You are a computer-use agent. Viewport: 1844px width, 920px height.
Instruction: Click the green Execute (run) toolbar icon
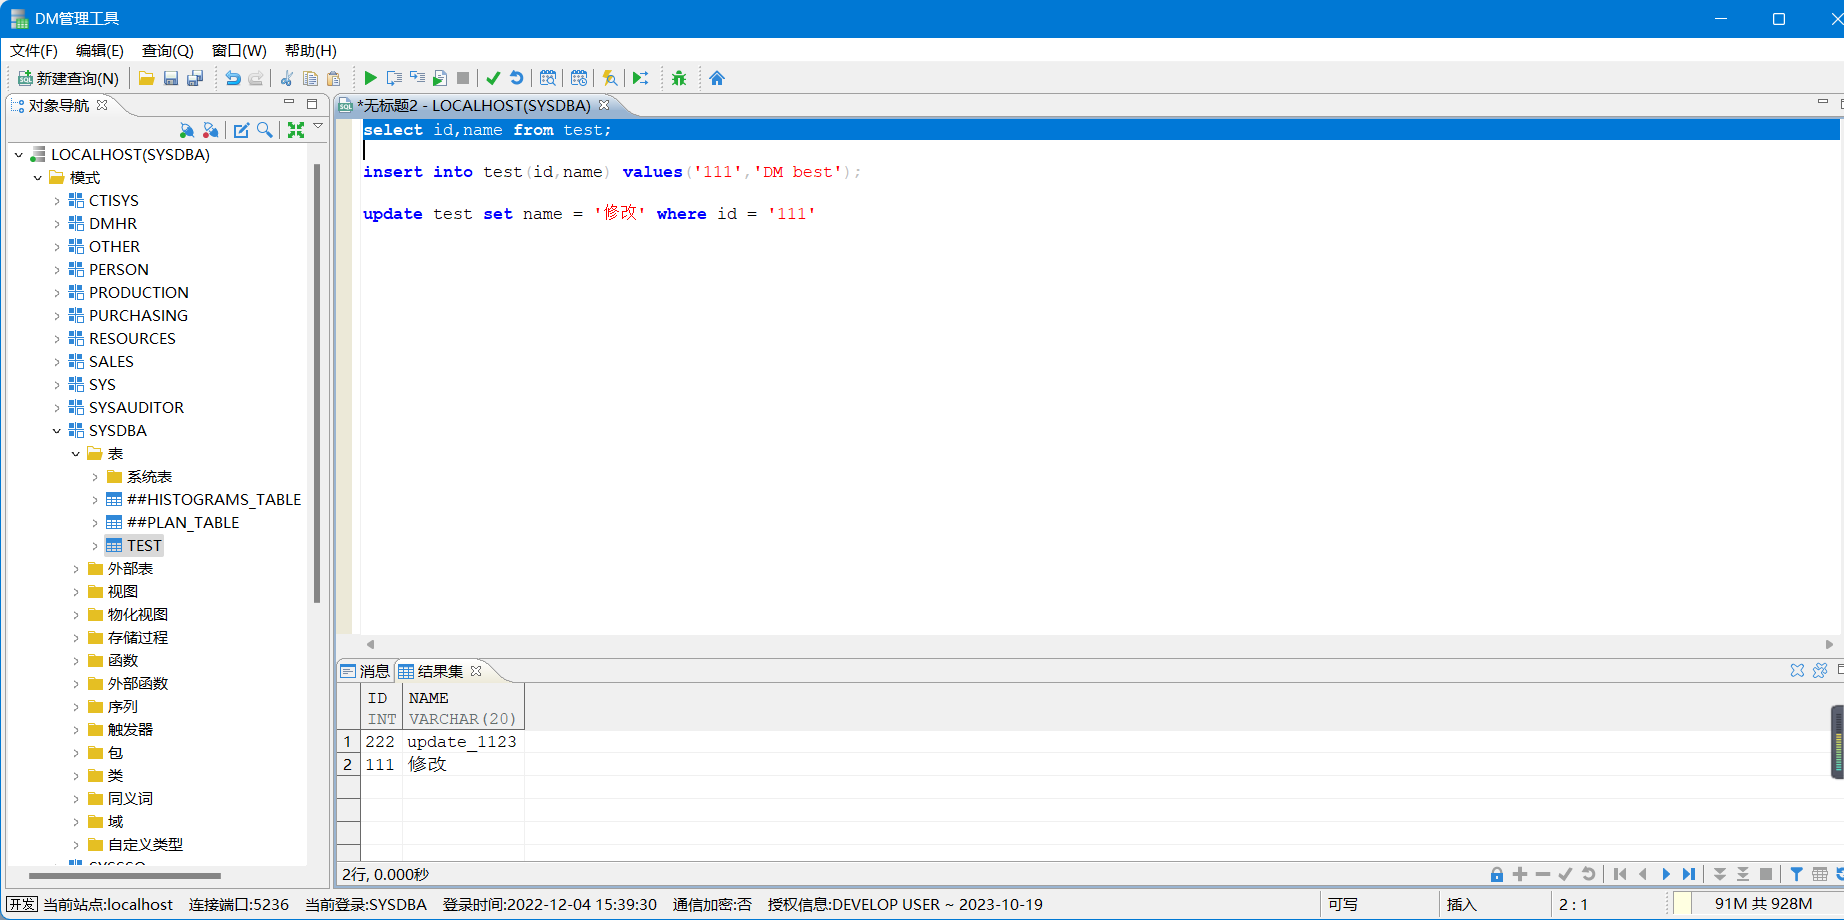[370, 78]
